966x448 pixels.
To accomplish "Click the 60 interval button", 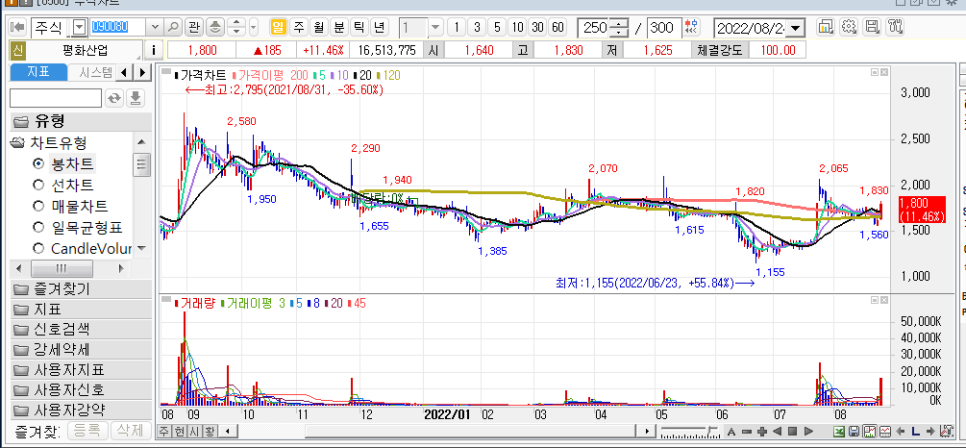I will click(558, 28).
